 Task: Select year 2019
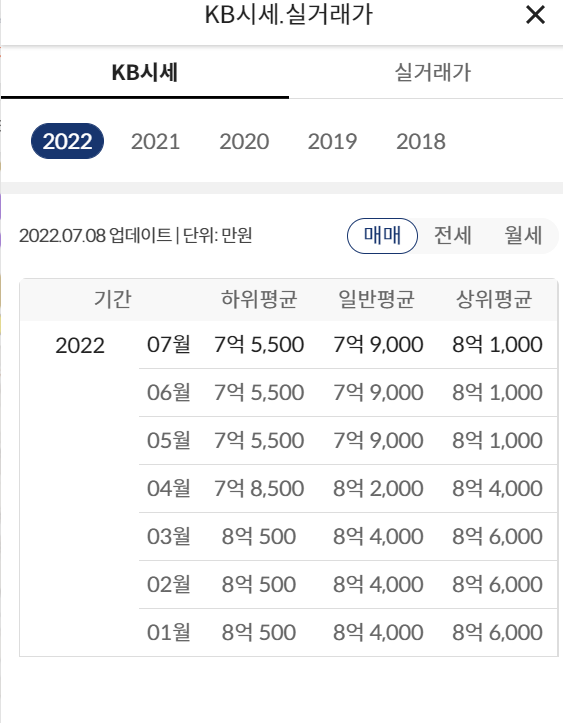point(332,141)
